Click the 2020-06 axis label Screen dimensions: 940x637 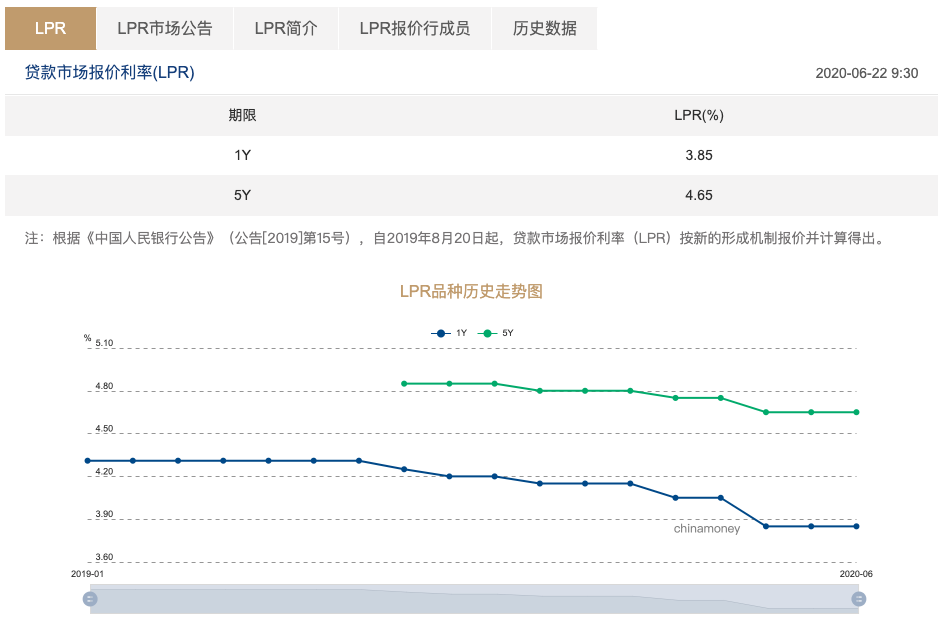(x=856, y=574)
